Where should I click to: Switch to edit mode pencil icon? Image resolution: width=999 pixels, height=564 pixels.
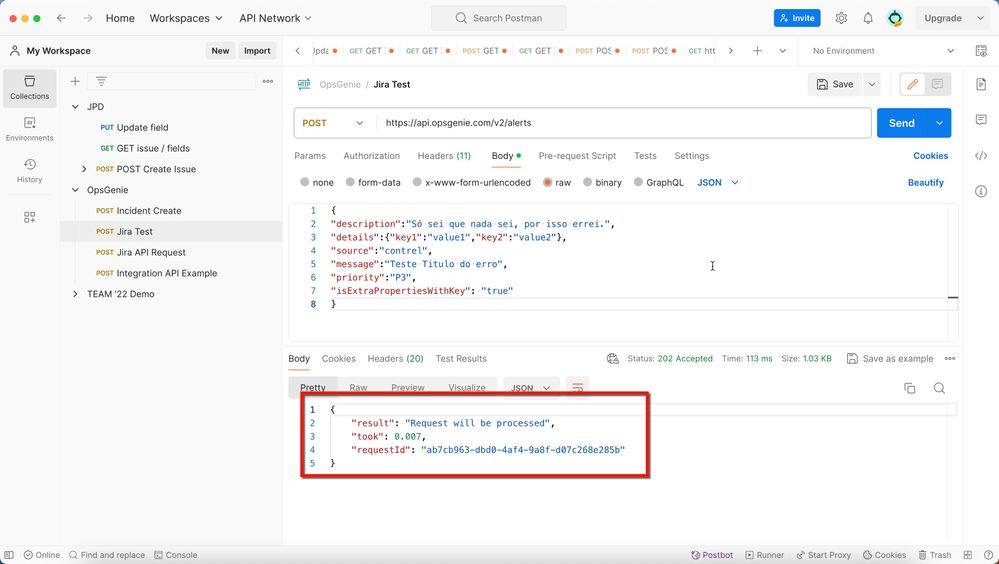point(912,84)
